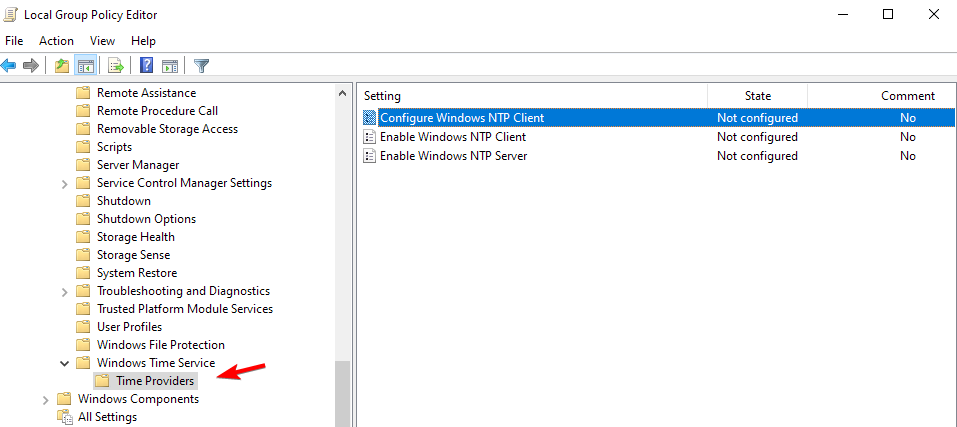Go up one level with folder icon
Image resolution: width=957 pixels, height=427 pixels.
62,65
